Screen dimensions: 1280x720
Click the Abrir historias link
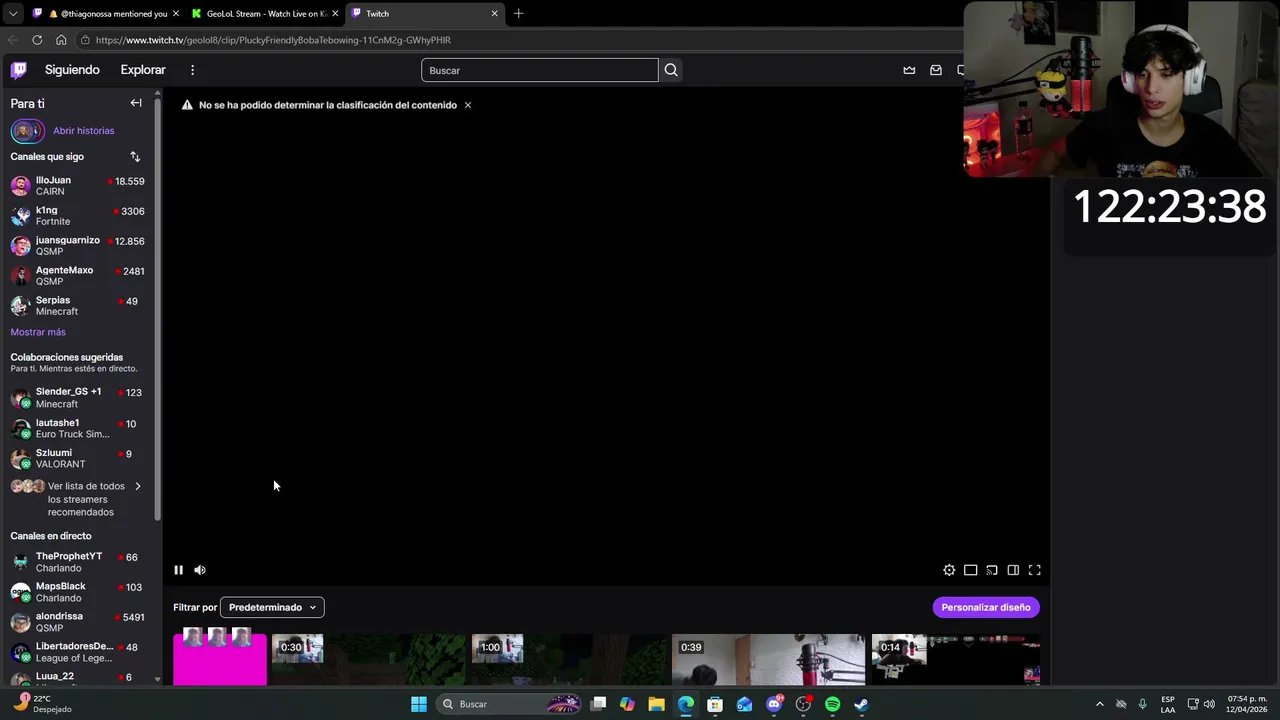tap(84, 131)
